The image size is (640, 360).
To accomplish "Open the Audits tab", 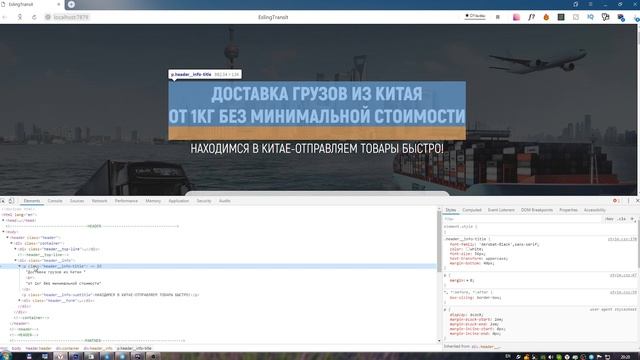I will tap(224, 201).
